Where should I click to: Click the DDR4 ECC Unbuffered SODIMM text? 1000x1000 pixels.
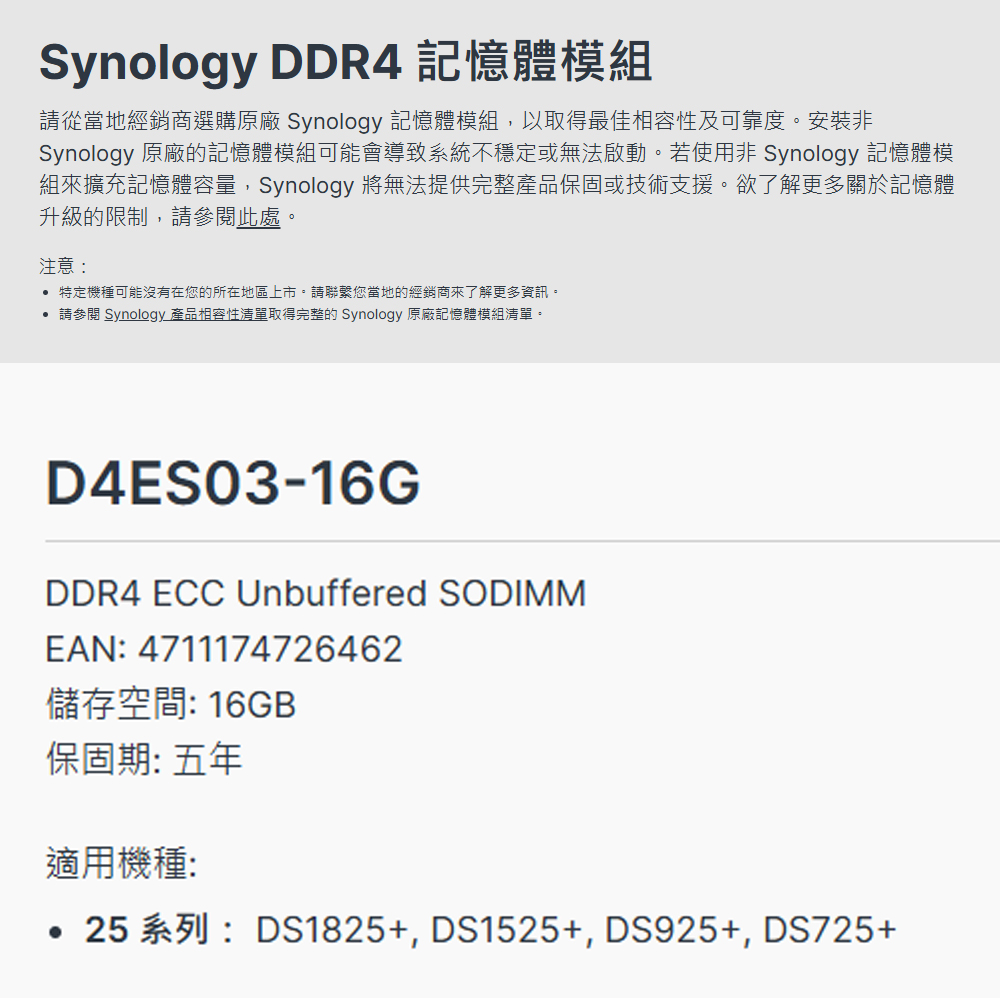(x=315, y=594)
